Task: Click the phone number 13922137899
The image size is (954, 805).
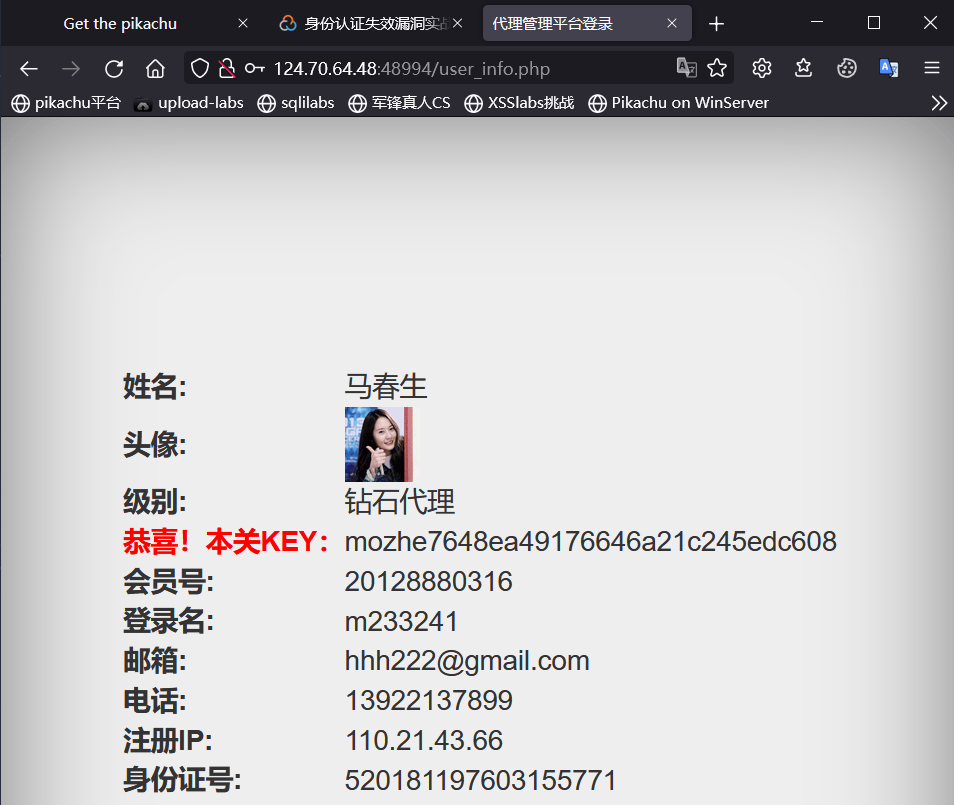Action: tap(428, 700)
